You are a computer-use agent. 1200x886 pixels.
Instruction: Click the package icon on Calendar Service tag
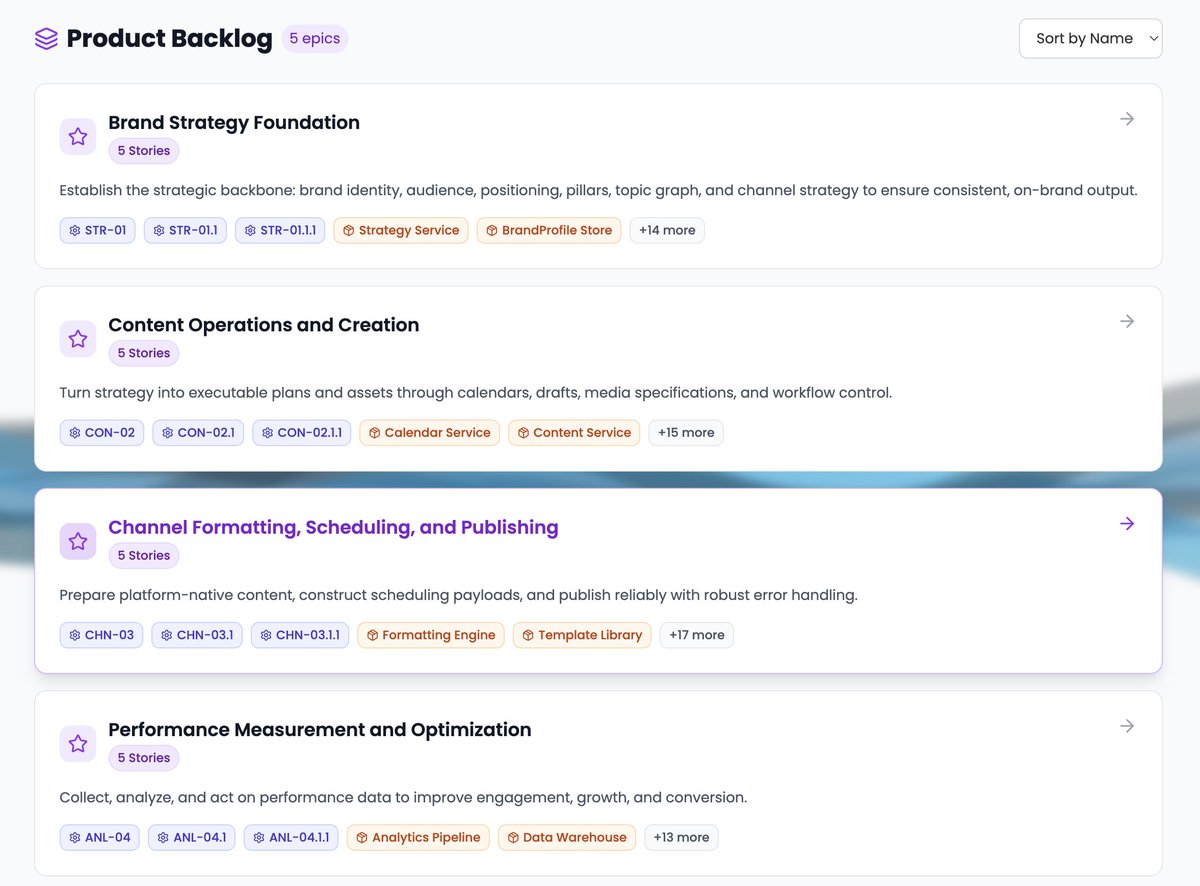(x=377, y=432)
